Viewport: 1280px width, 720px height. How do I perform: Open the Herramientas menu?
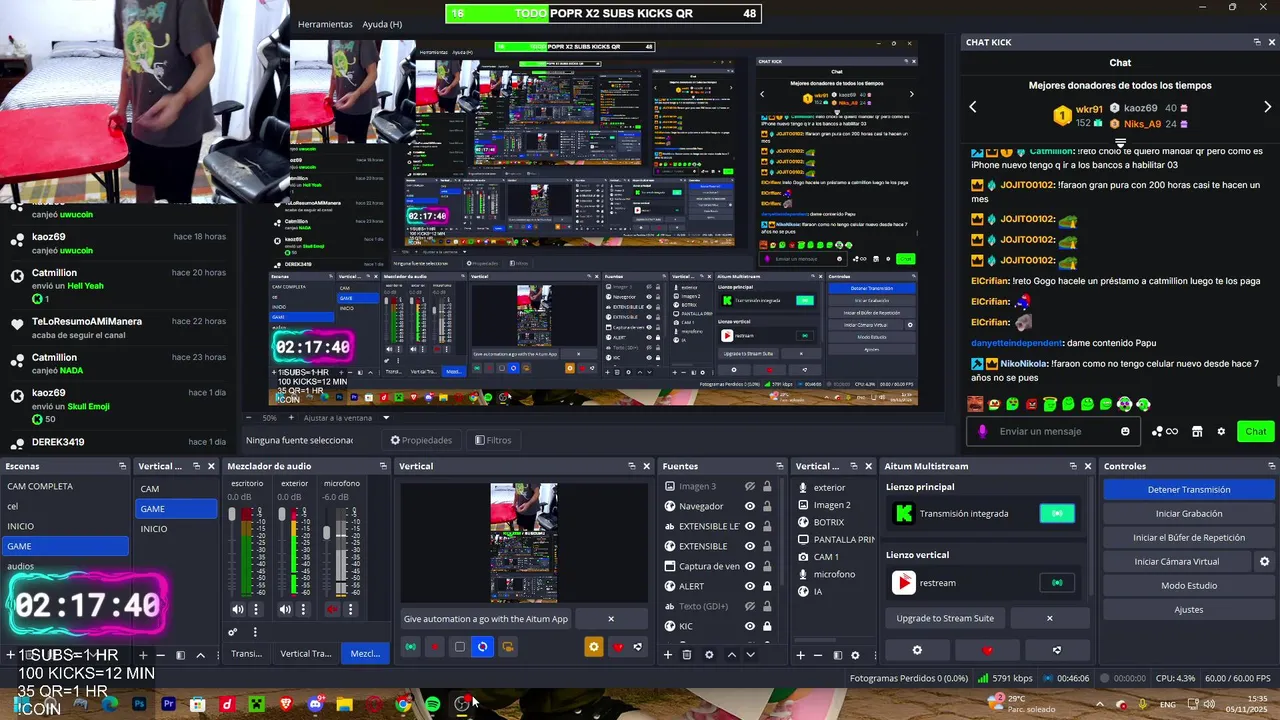pos(325,24)
